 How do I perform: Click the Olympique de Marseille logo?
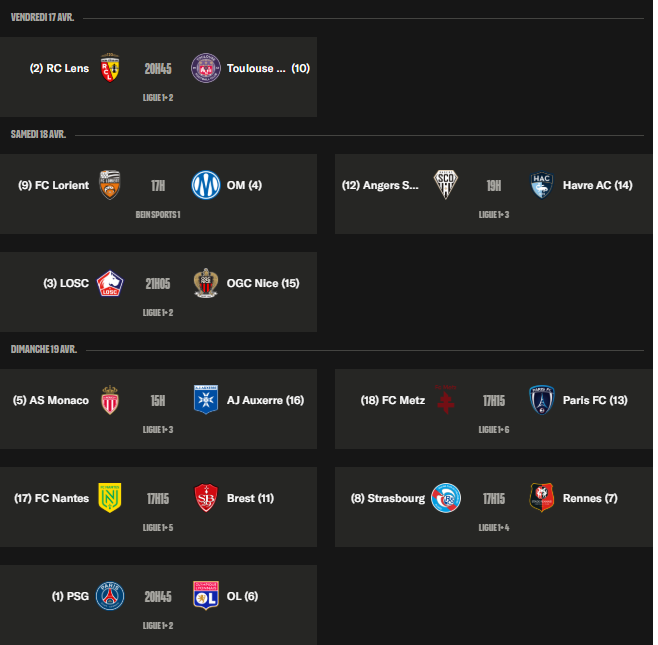click(x=206, y=185)
